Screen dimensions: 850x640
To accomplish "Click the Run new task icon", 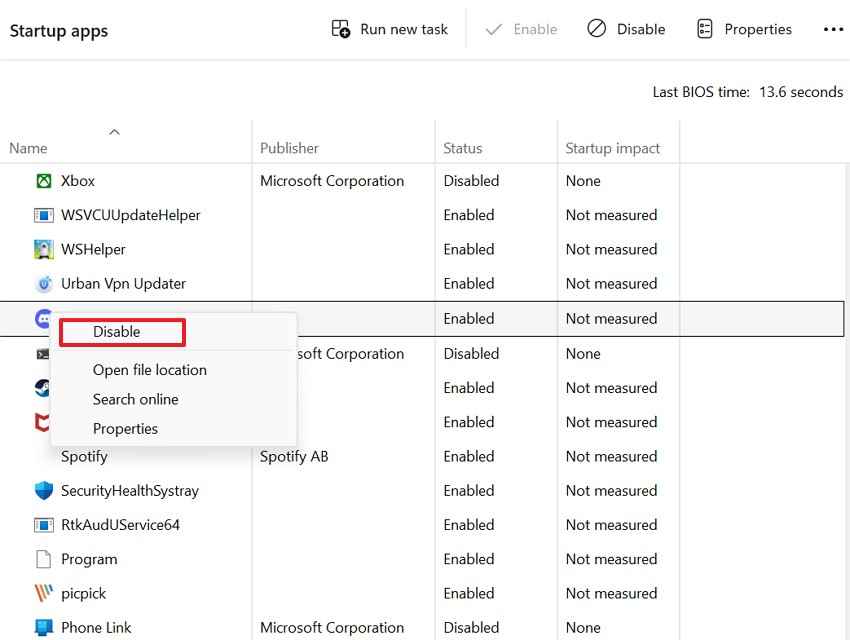I will click(340, 29).
